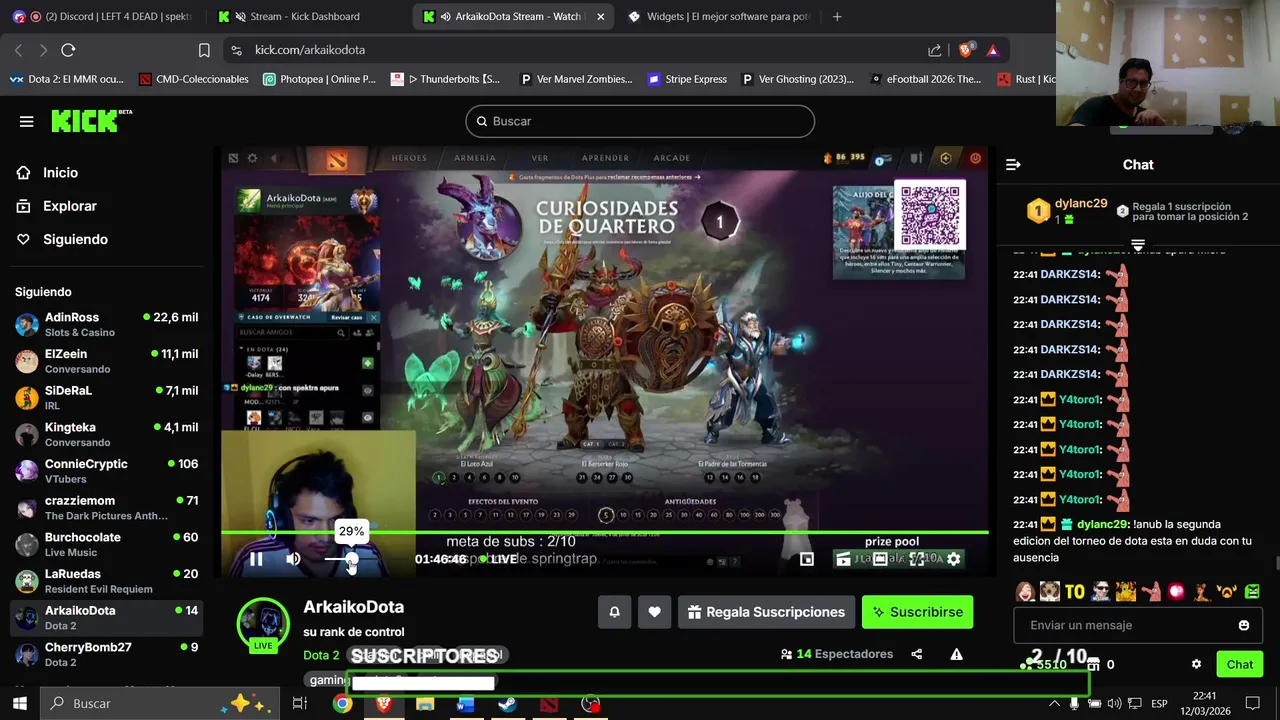Open chat settings gear
1280x720 pixels.
click(x=1196, y=664)
